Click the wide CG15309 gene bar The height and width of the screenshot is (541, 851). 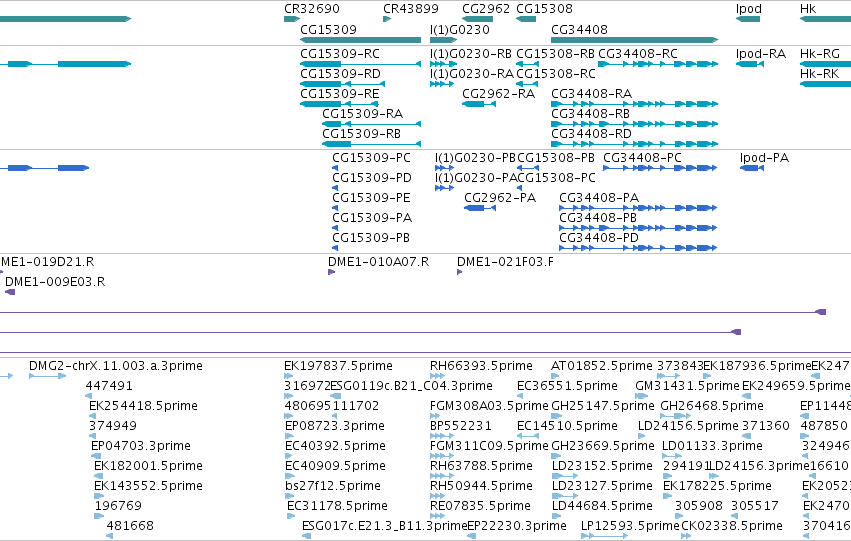(x=360, y=40)
